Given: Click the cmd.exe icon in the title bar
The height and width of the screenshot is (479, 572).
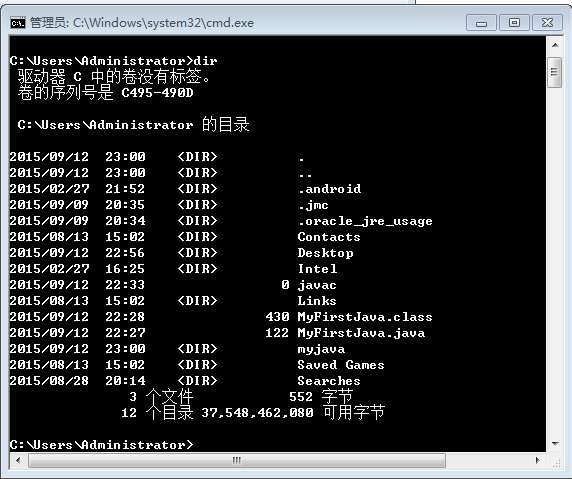Looking at the screenshot, I should pyautogui.click(x=18, y=23).
